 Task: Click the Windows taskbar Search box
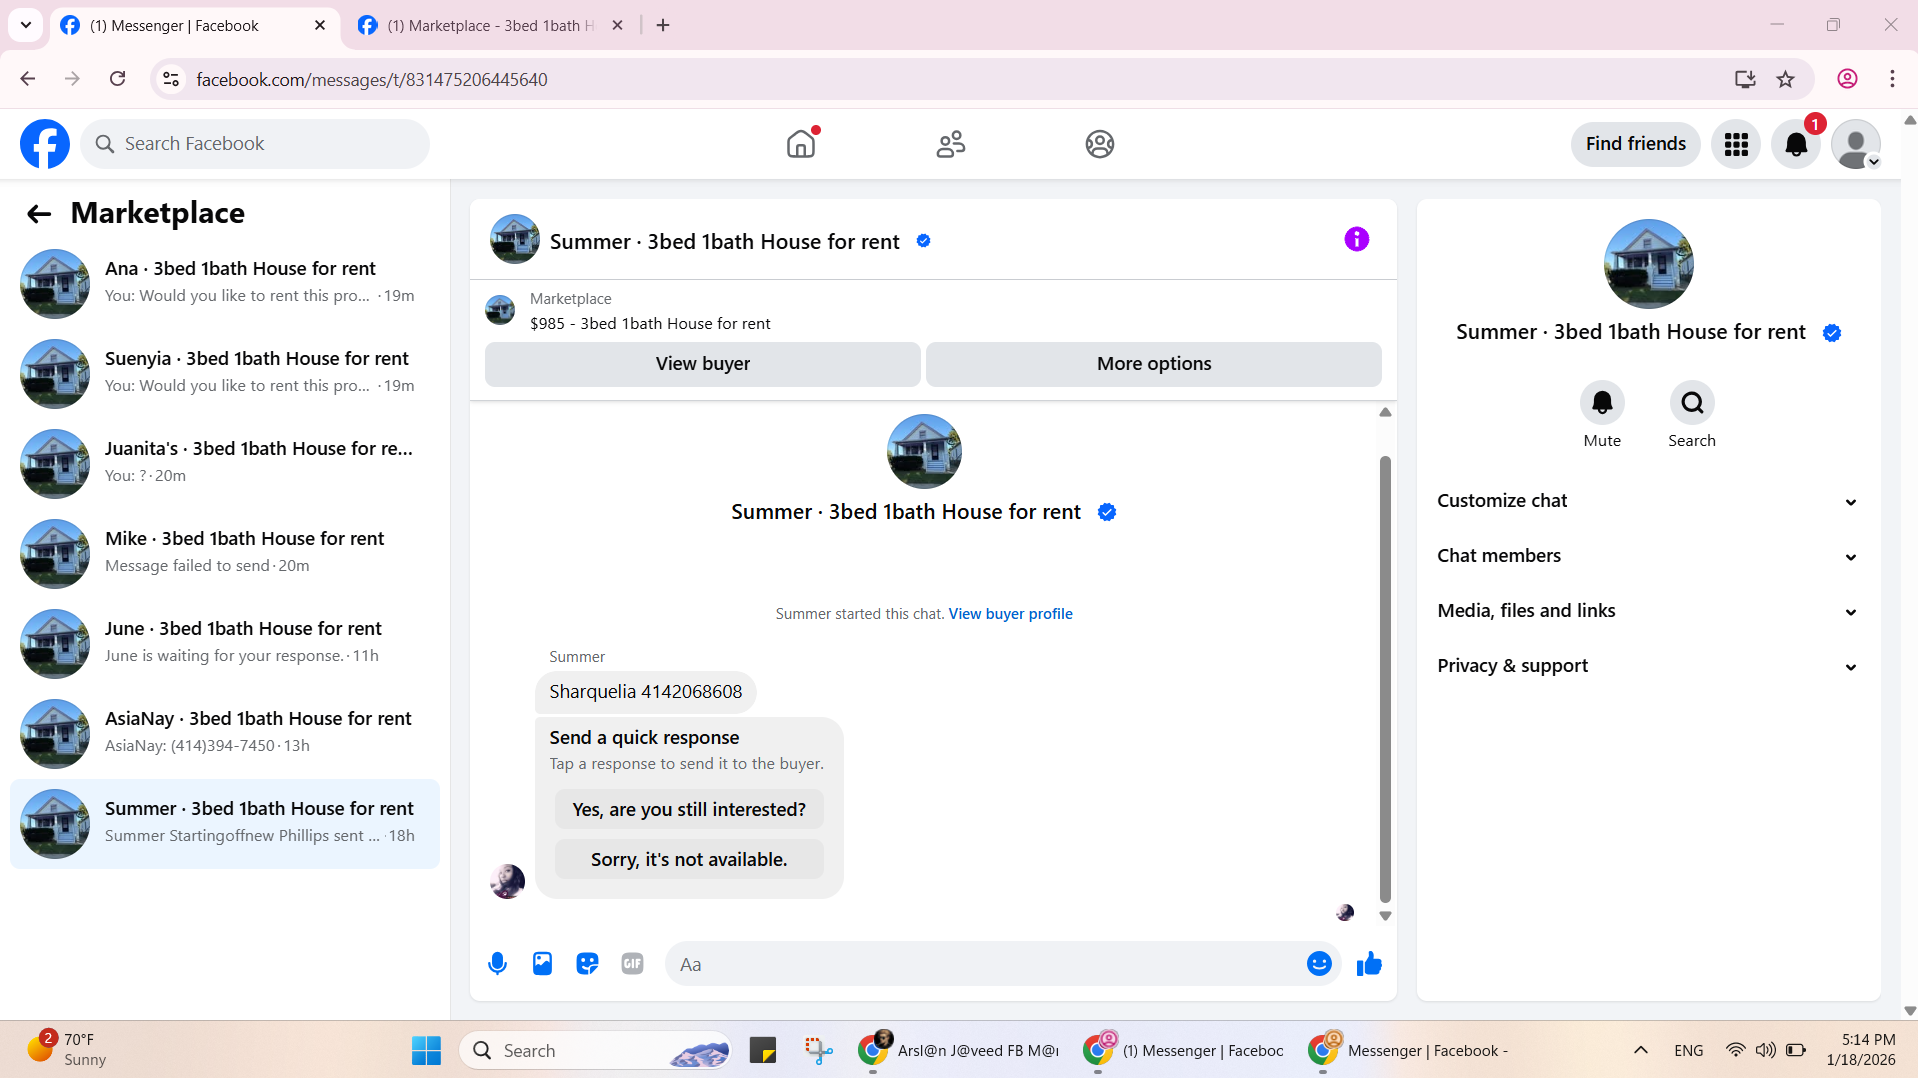click(595, 1050)
